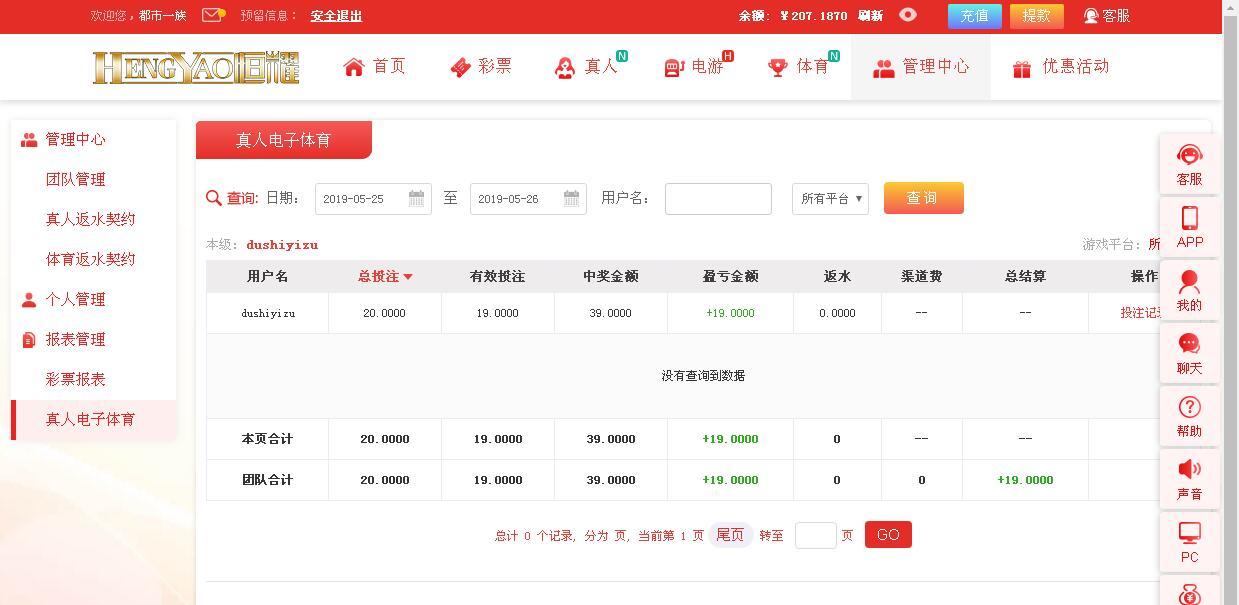The image size is (1239, 605).
Task: Open the calendar dropdown for the end date
Action: click(571, 198)
